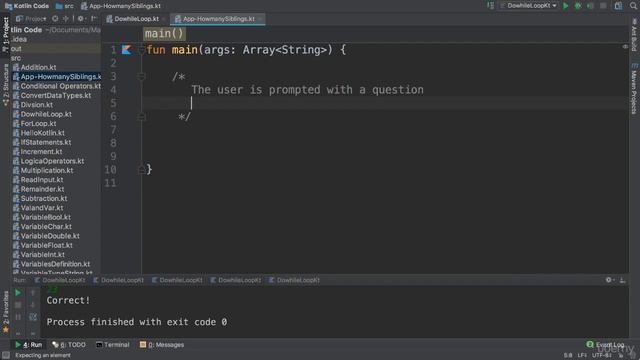Open the Event Log in status bar
The height and width of the screenshot is (360, 640).
point(606,345)
